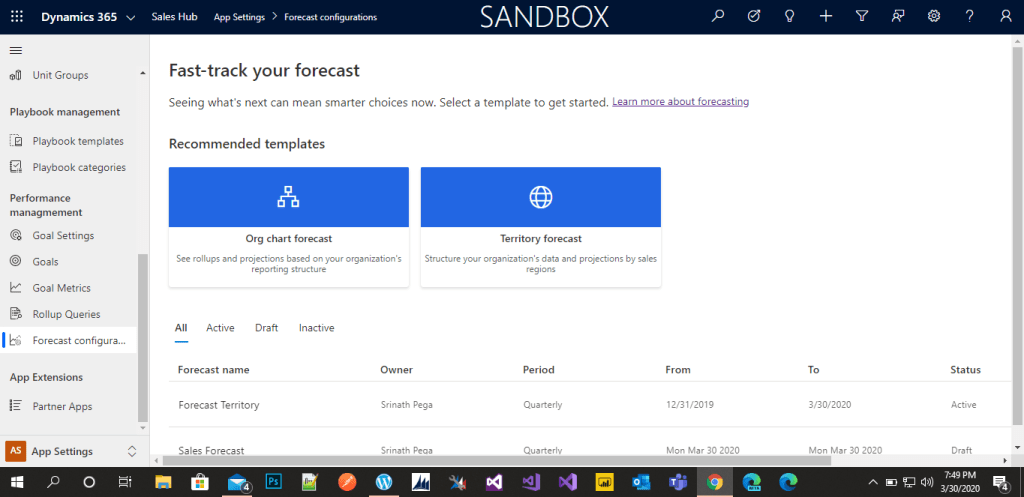
Task: Open the advanced find filter icon
Action: tap(862, 17)
